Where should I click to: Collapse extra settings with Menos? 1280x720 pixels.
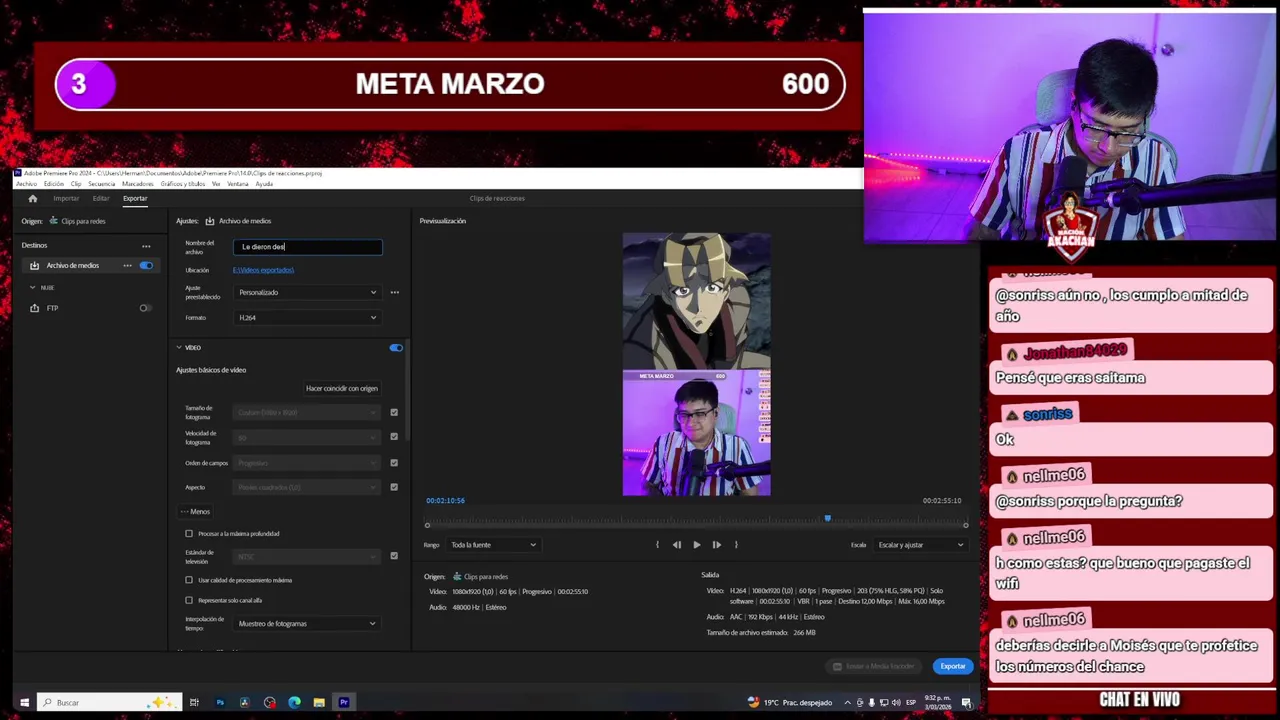[195, 512]
